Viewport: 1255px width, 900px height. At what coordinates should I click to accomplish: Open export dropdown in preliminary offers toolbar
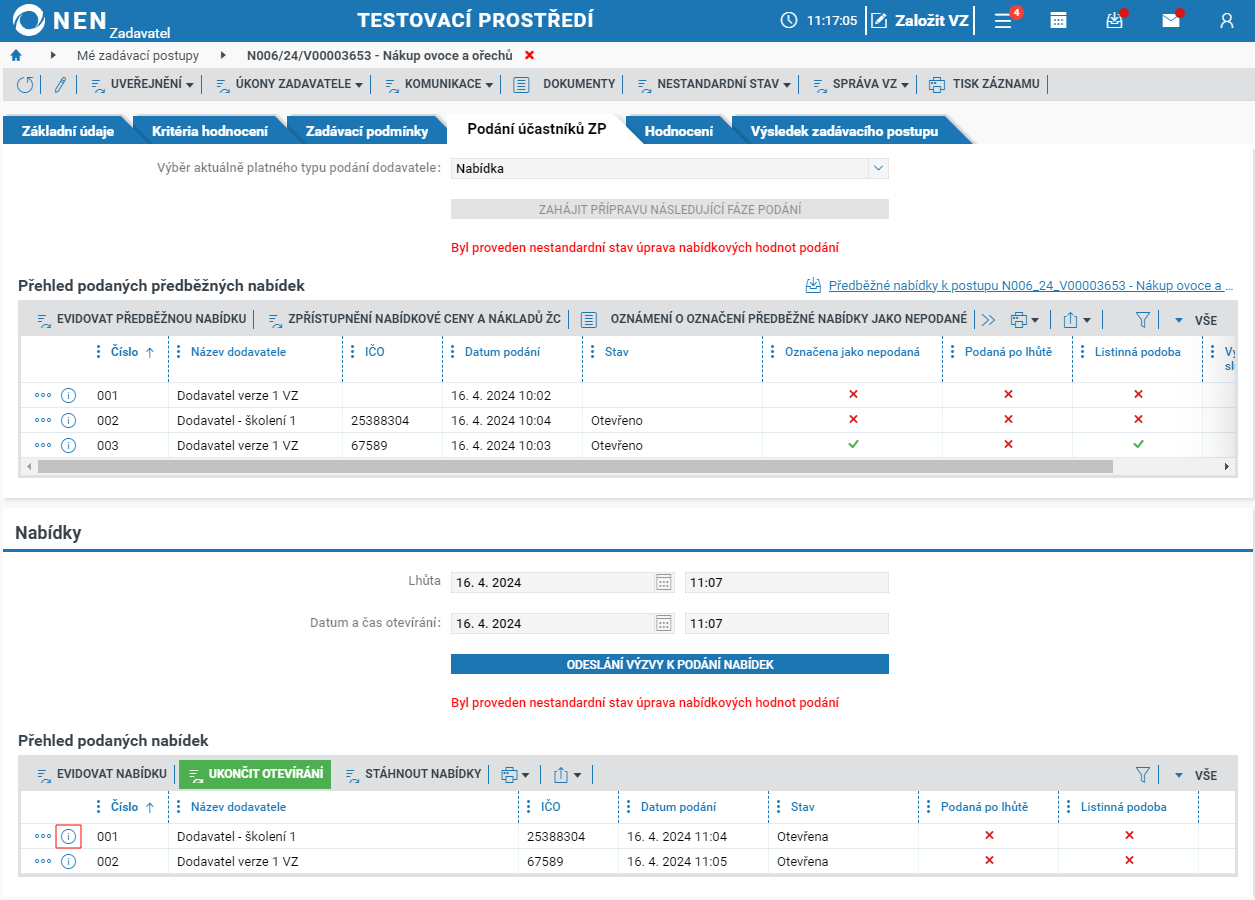click(x=1076, y=320)
